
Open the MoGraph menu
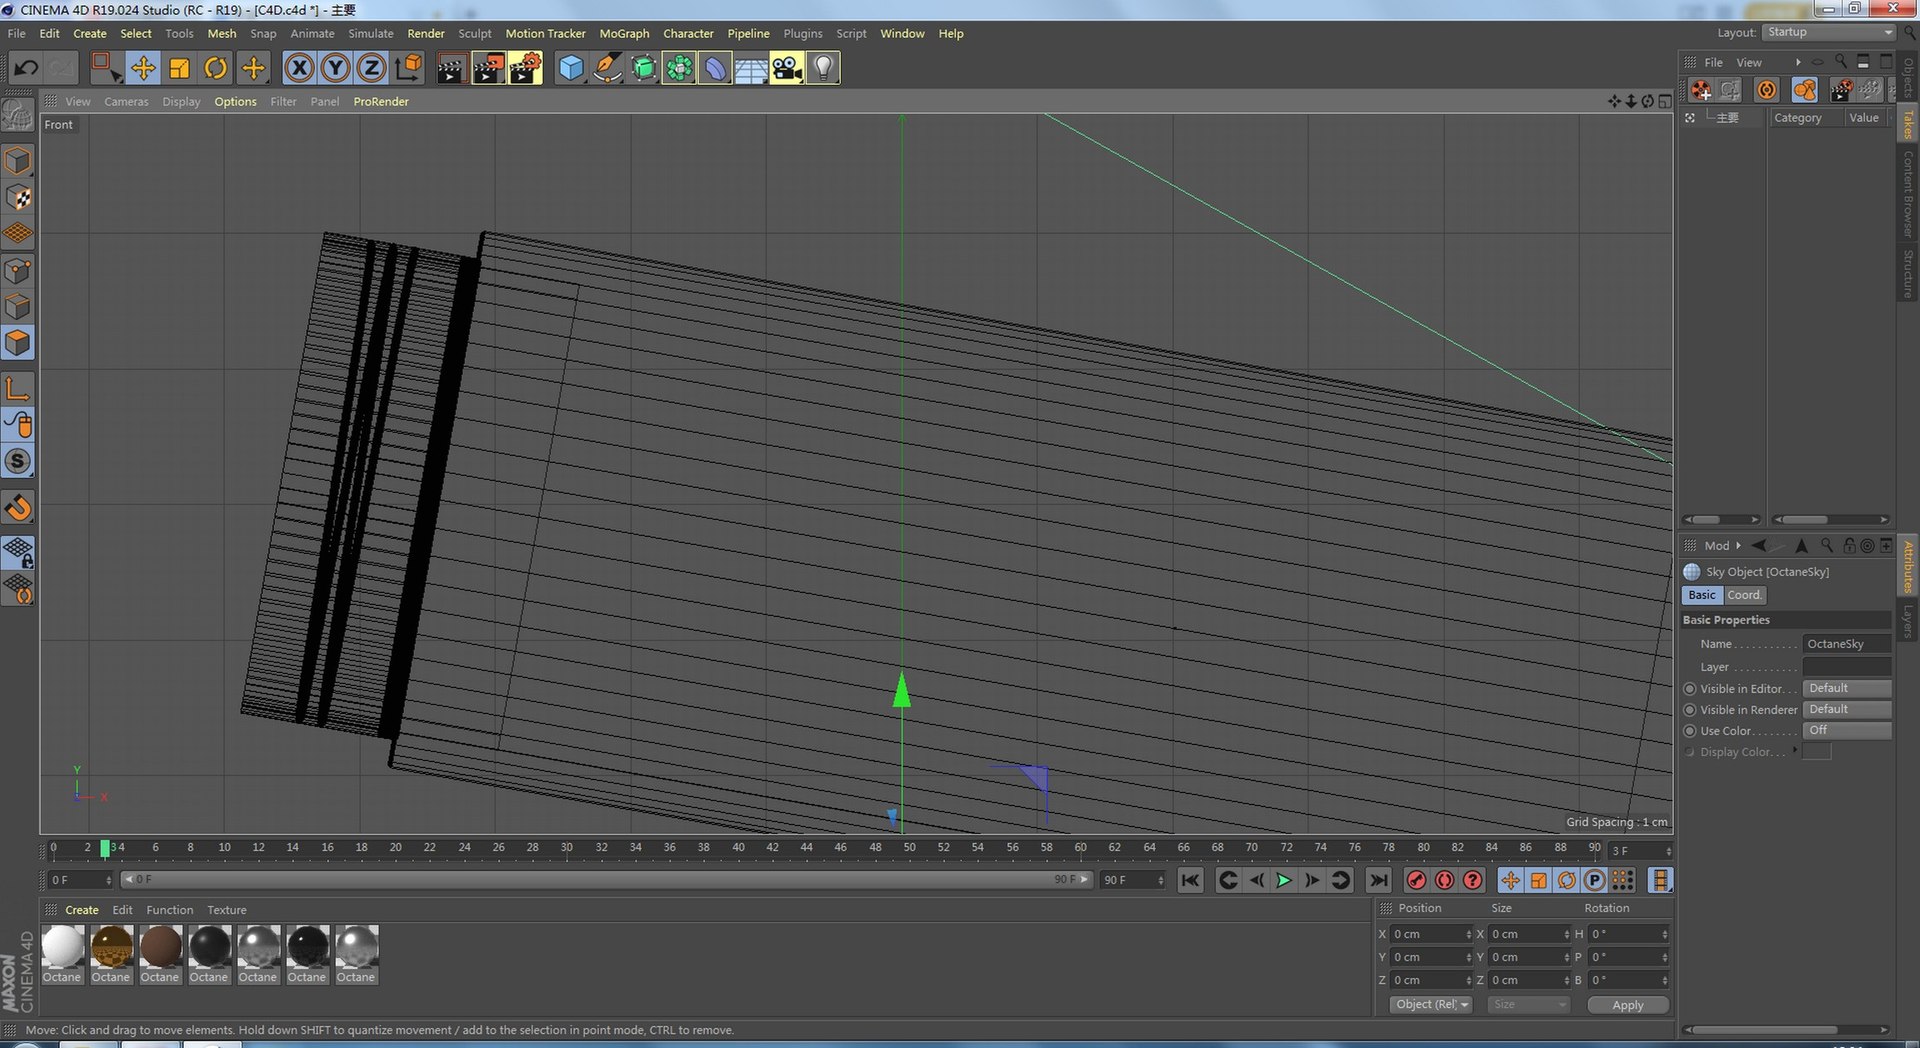click(x=624, y=33)
